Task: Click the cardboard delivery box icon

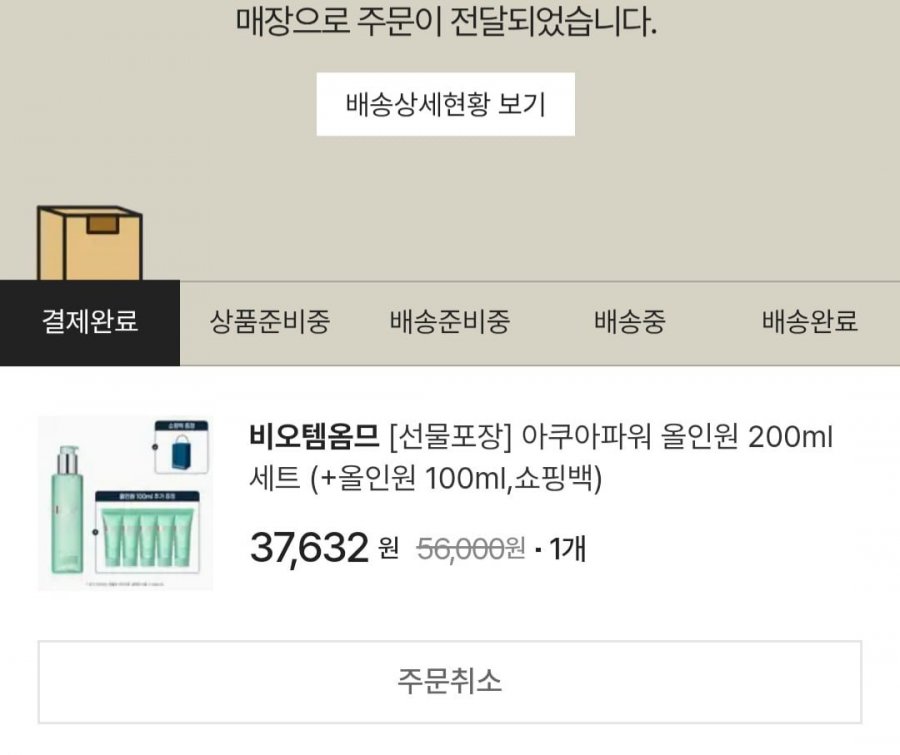Action: coord(90,243)
